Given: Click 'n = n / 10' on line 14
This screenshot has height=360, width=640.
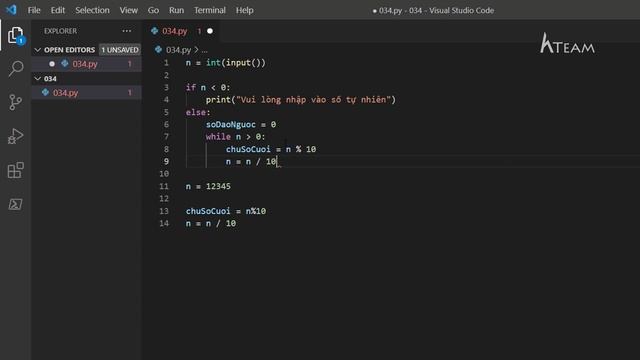Looking at the screenshot, I should [211, 223].
